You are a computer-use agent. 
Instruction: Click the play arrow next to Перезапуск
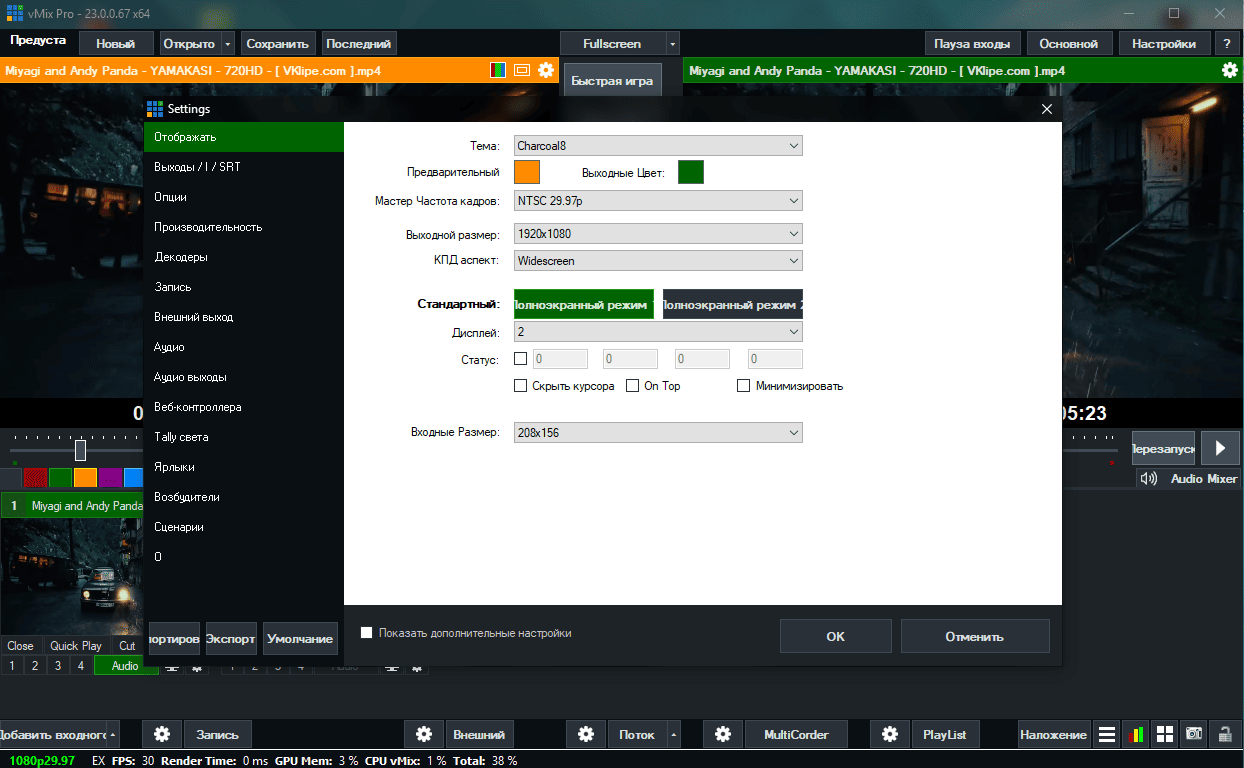pos(1220,448)
